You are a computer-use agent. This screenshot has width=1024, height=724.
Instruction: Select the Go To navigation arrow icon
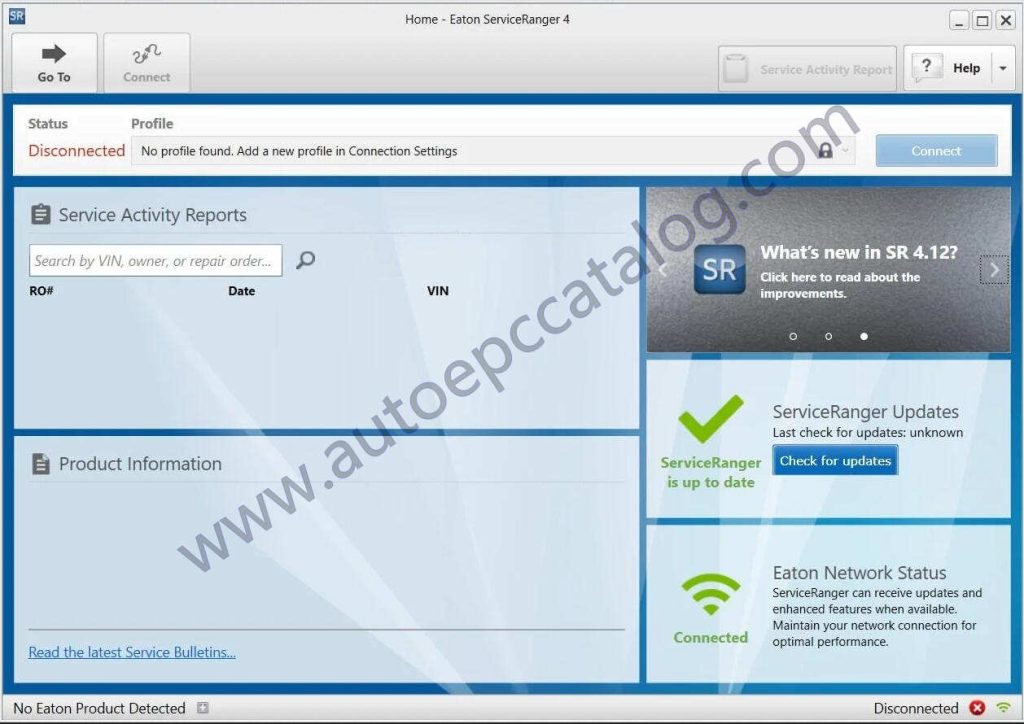click(54, 55)
